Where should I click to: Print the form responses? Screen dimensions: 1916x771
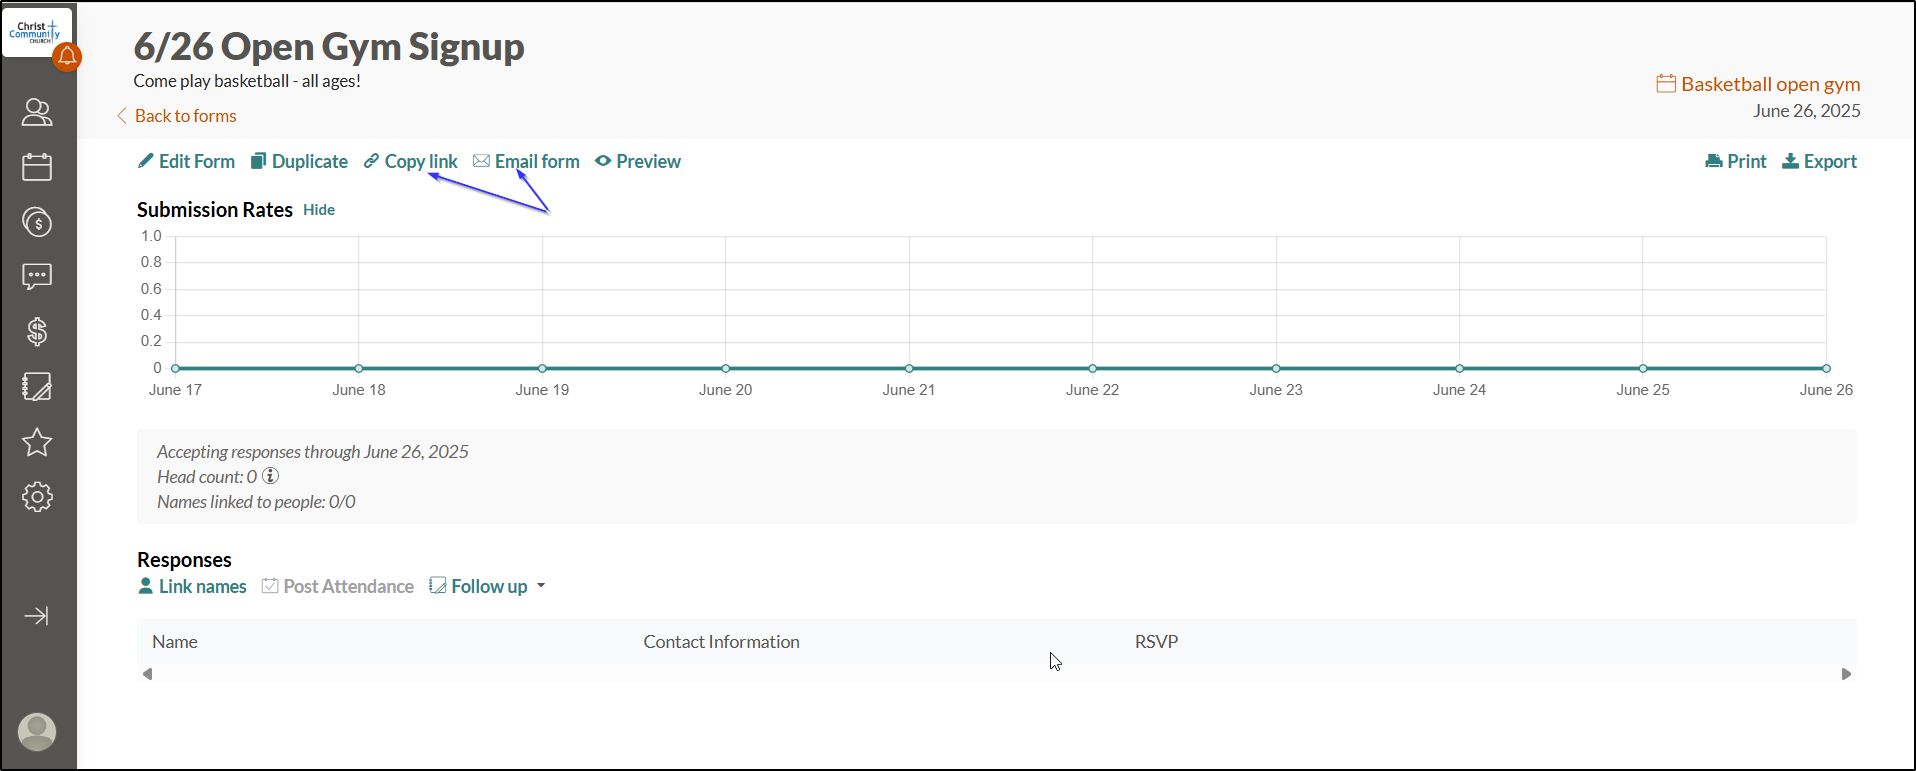click(1736, 161)
